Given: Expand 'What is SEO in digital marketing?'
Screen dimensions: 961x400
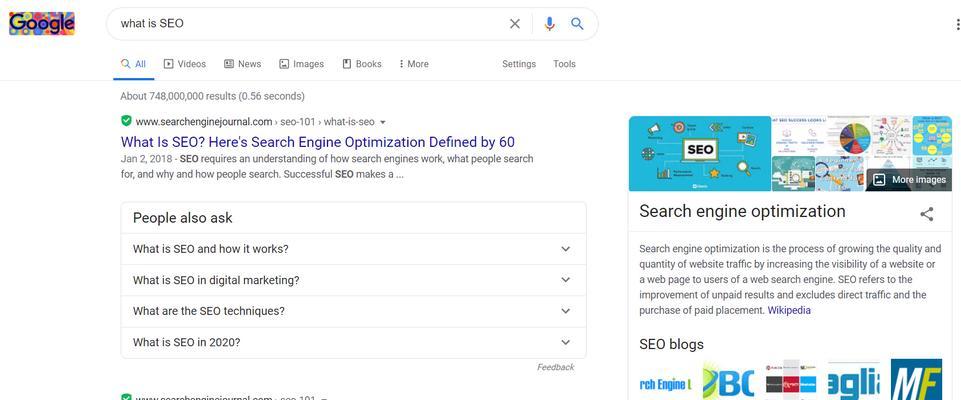Looking at the screenshot, I should (x=353, y=280).
